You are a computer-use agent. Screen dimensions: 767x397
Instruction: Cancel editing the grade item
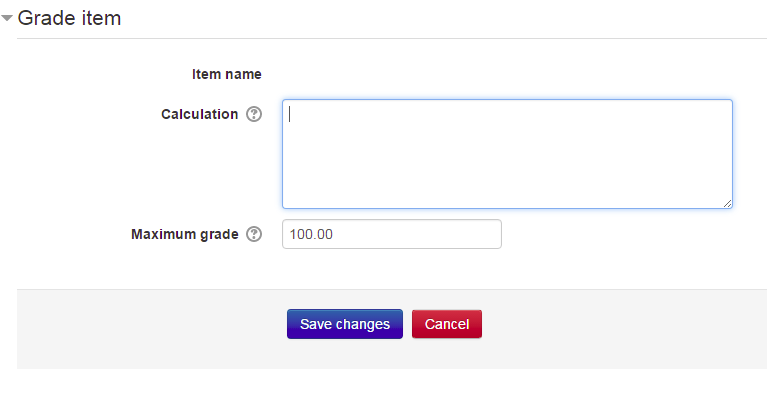coord(447,324)
